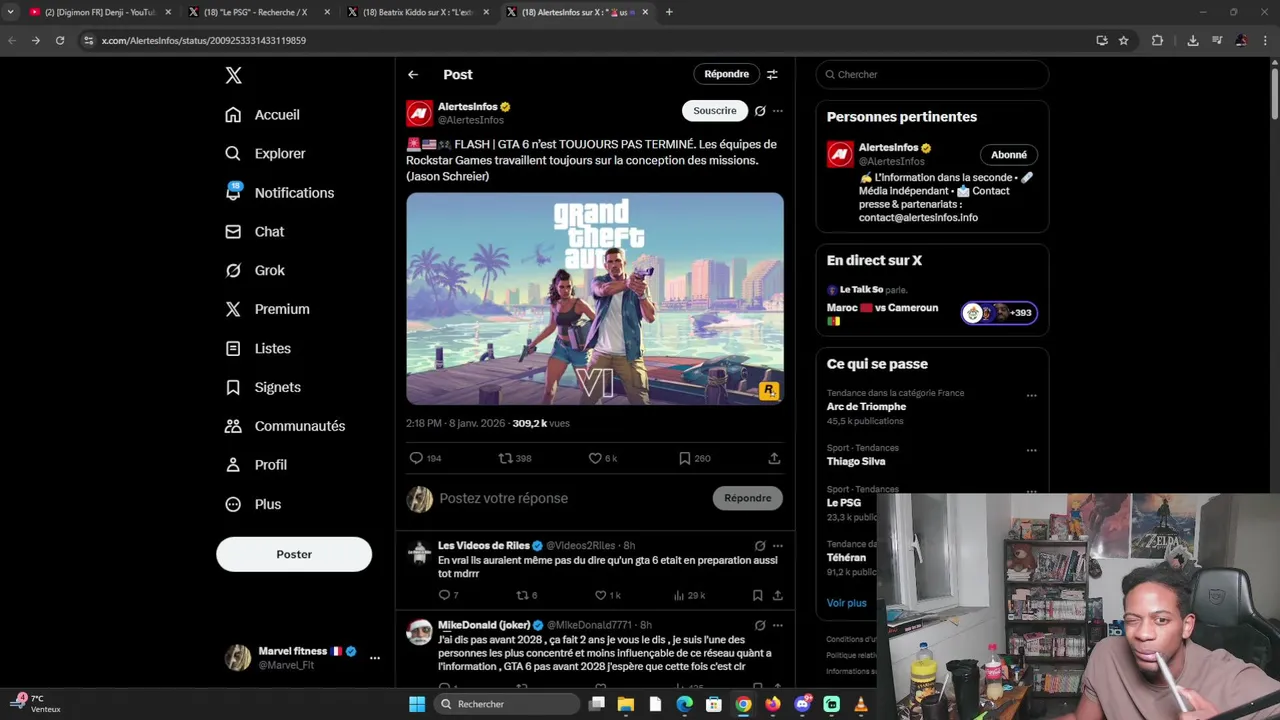Open more options on Riles reply
Screen dimensions: 1280x720
point(778,546)
